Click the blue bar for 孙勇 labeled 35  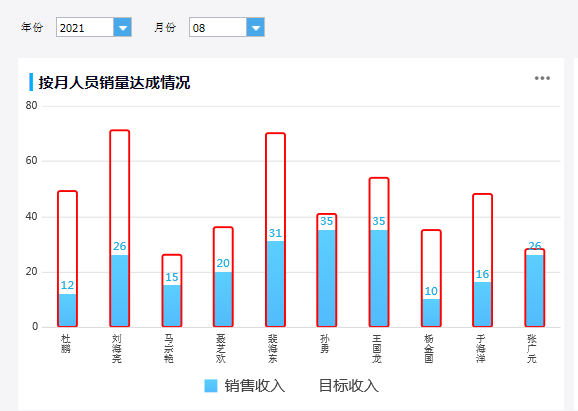point(327,278)
